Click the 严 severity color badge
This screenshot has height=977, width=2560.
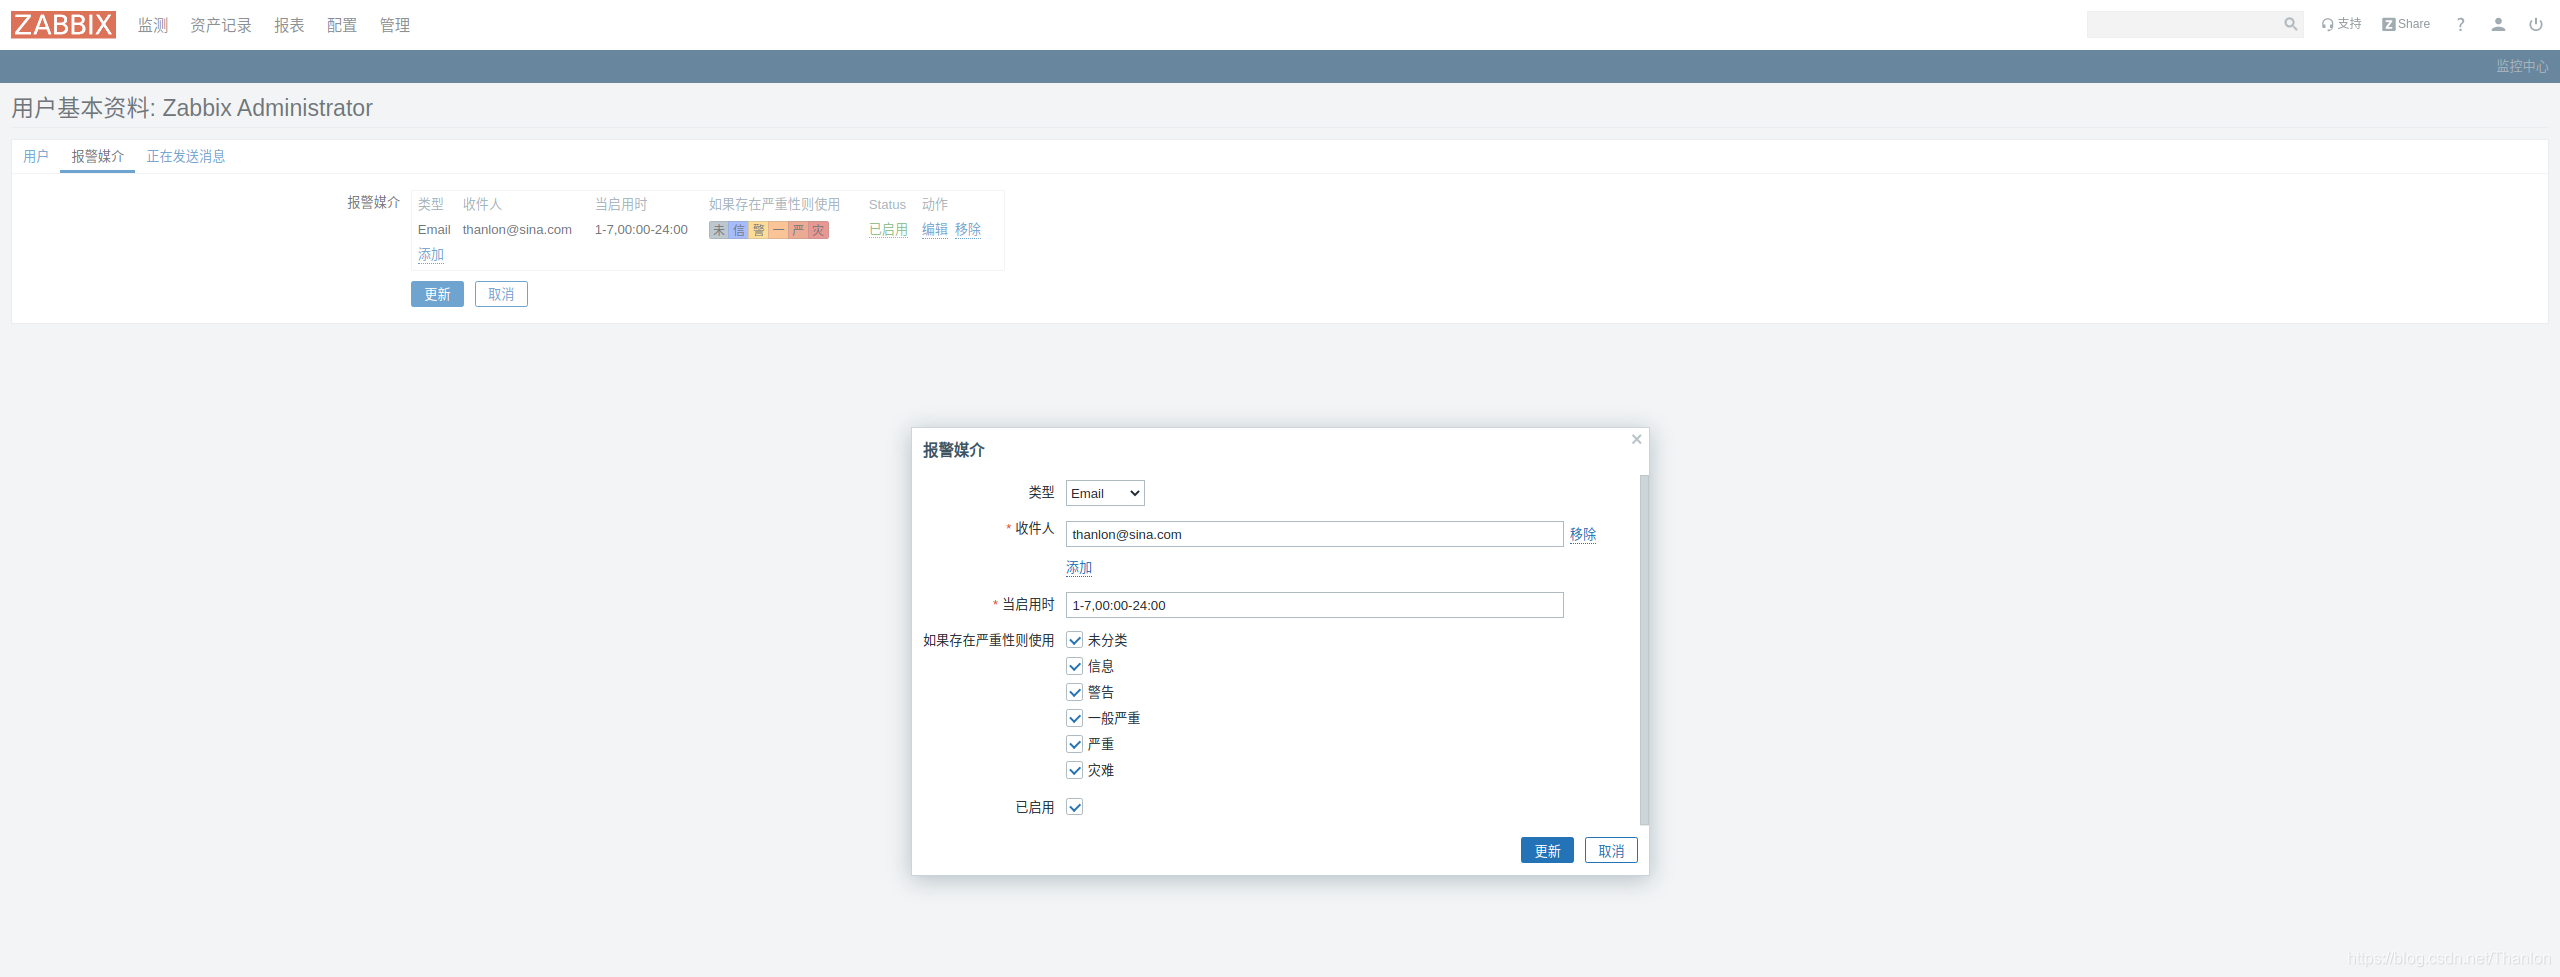(799, 230)
